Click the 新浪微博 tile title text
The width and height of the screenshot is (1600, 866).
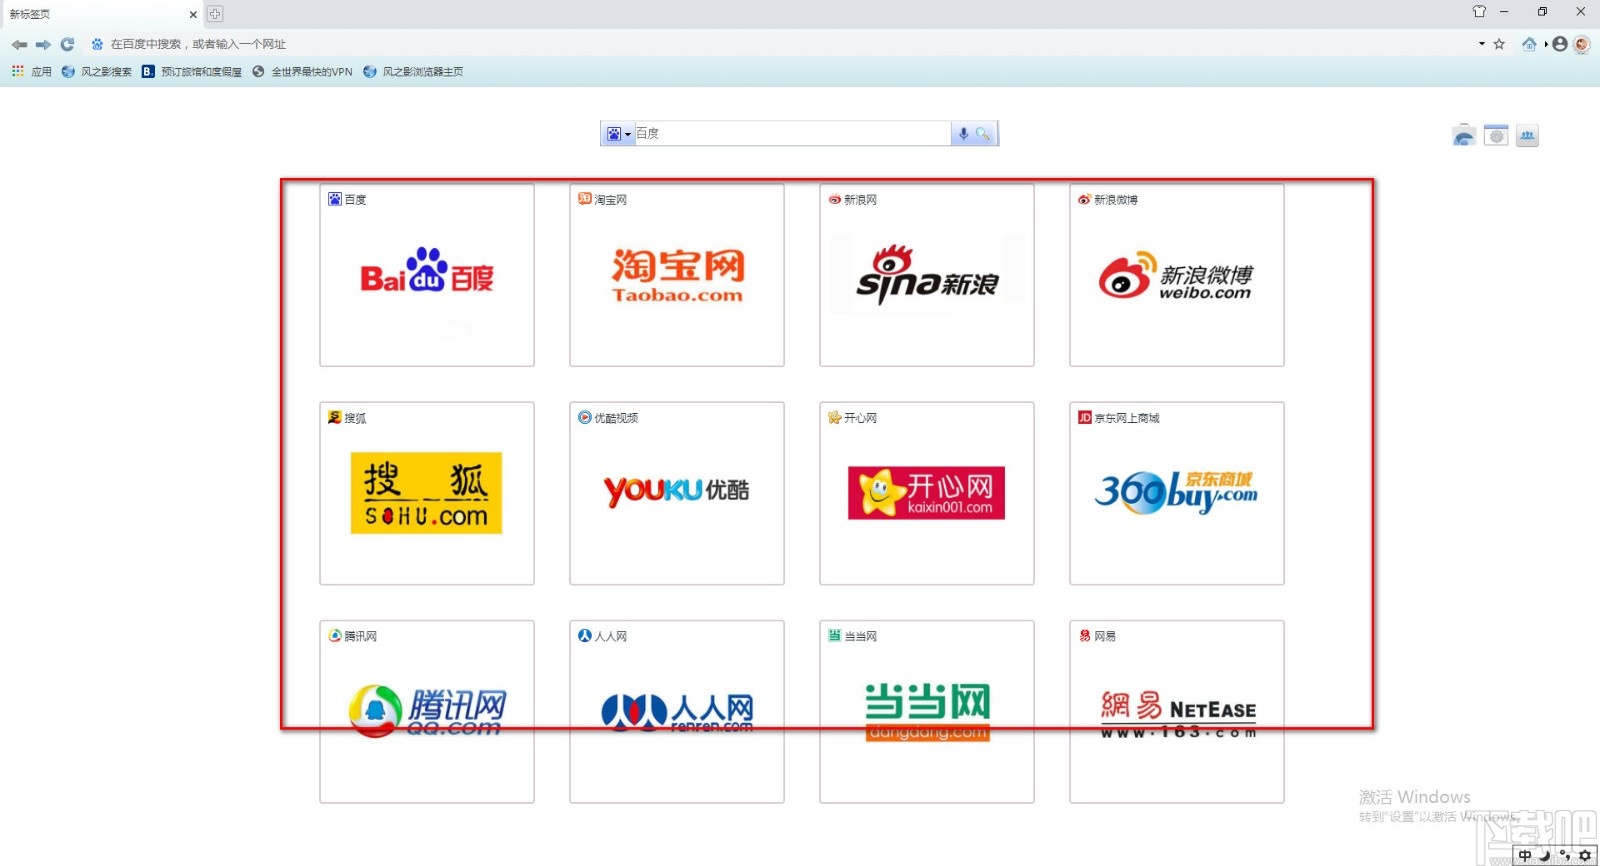[x=1116, y=200]
